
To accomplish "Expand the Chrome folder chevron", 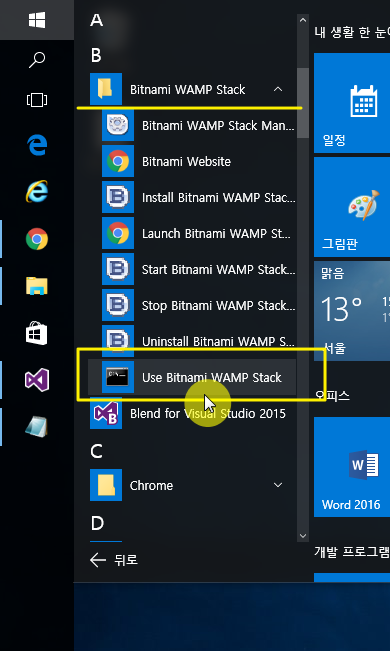I will click(x=278, y=485).
